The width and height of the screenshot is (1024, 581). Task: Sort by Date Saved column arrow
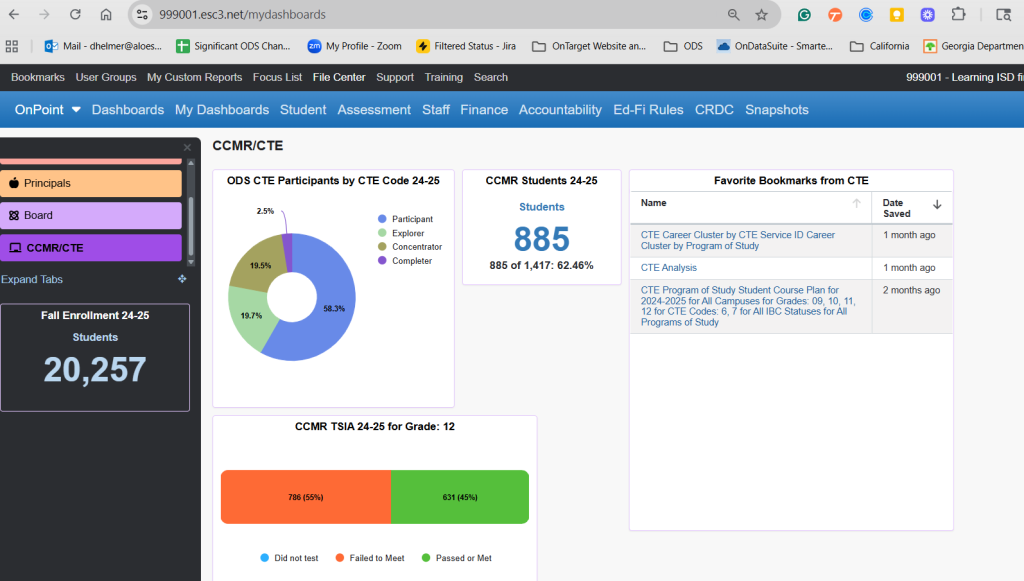[937, 204]
